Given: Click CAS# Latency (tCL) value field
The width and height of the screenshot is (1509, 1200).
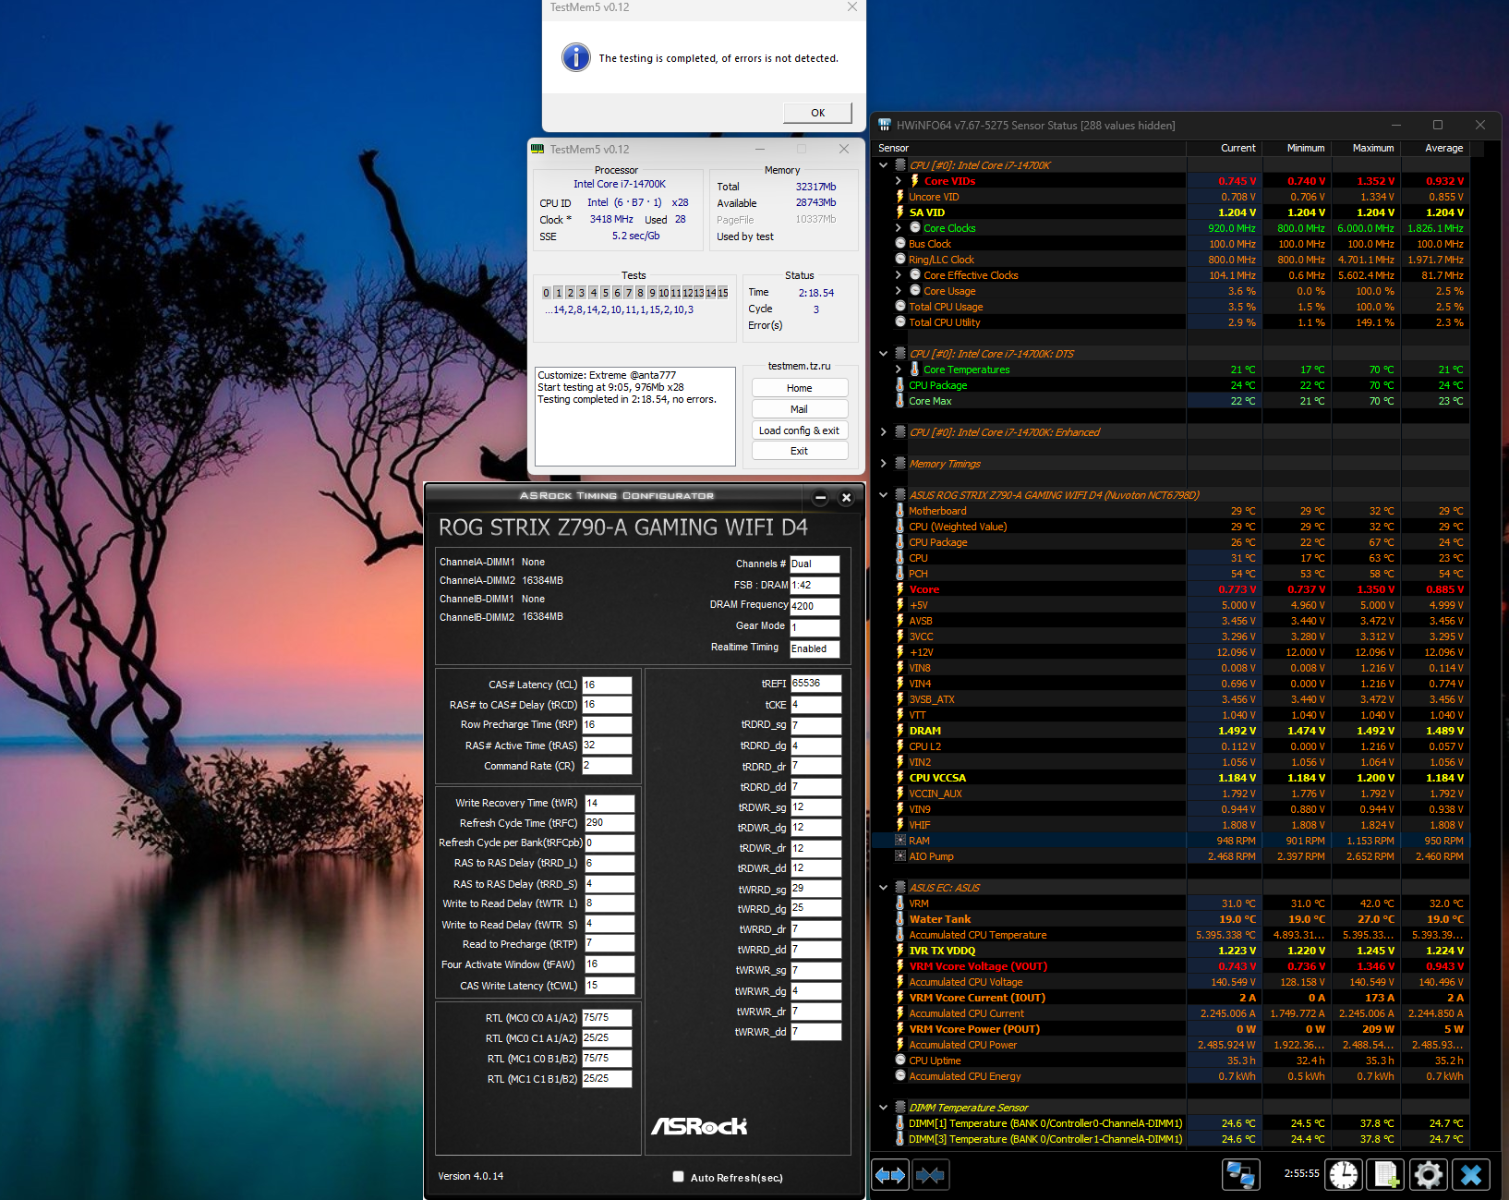Looking at the screenshot, I should 606,685.
